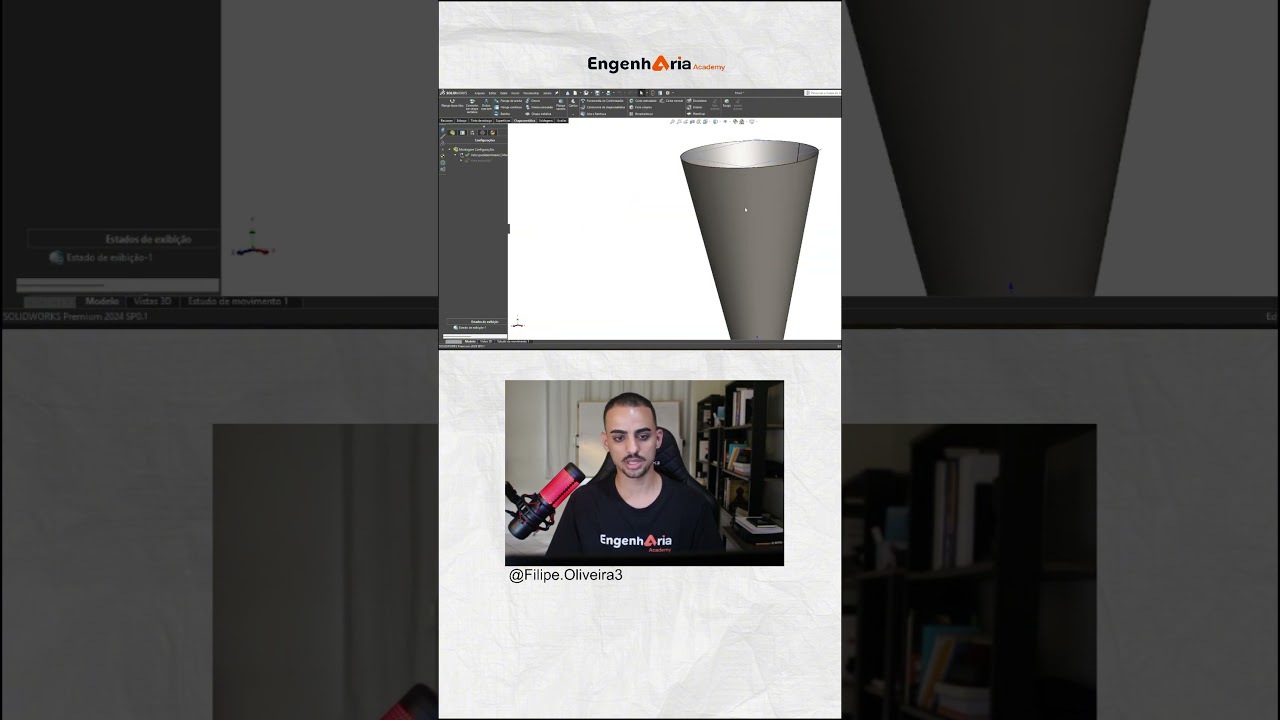1280x720 pixels.
Task: Switch to the Esboço ribbon tab
Action: click(462, 120)
